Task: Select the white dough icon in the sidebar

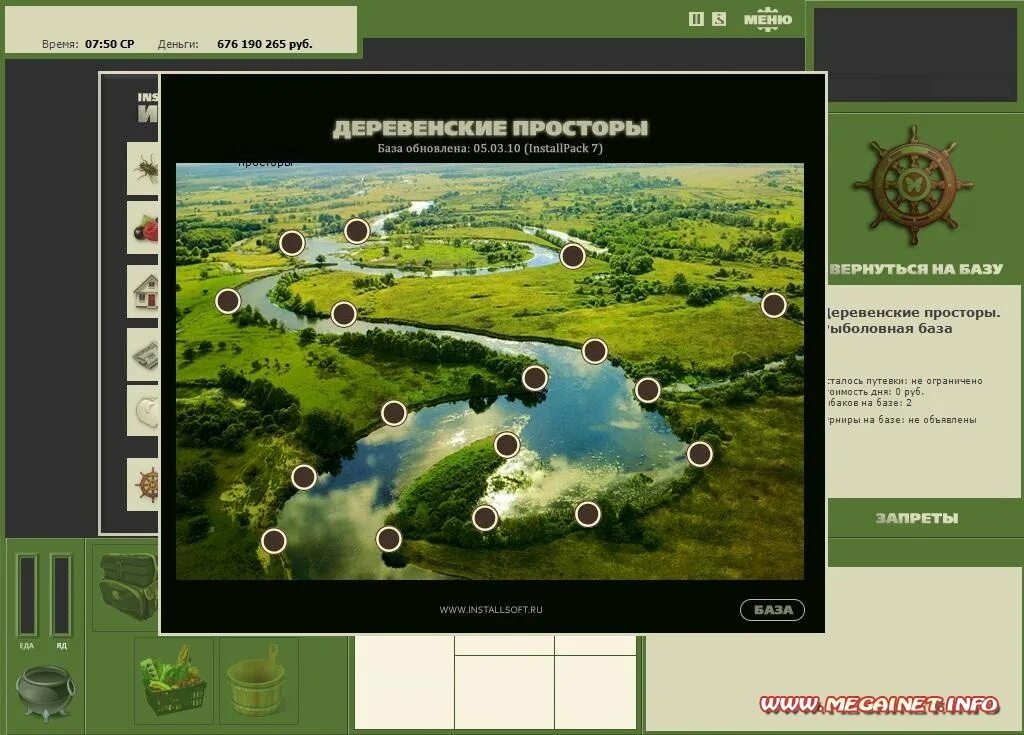Action: (144, 412)
